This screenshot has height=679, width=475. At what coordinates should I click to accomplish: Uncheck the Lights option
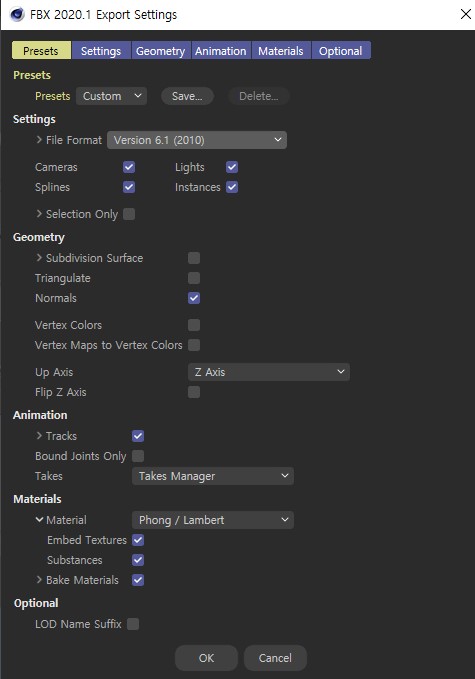coord(232,167)
